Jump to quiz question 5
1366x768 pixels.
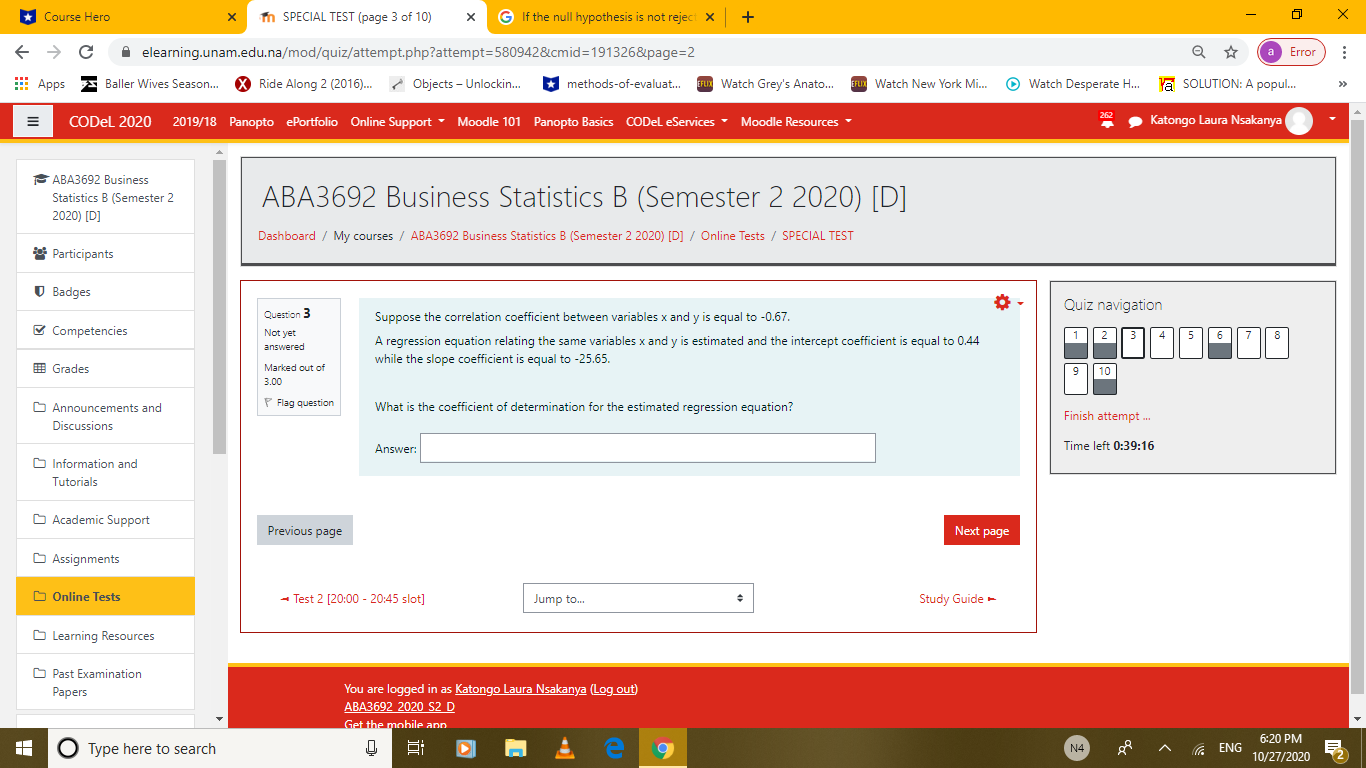pos(1191,343)
